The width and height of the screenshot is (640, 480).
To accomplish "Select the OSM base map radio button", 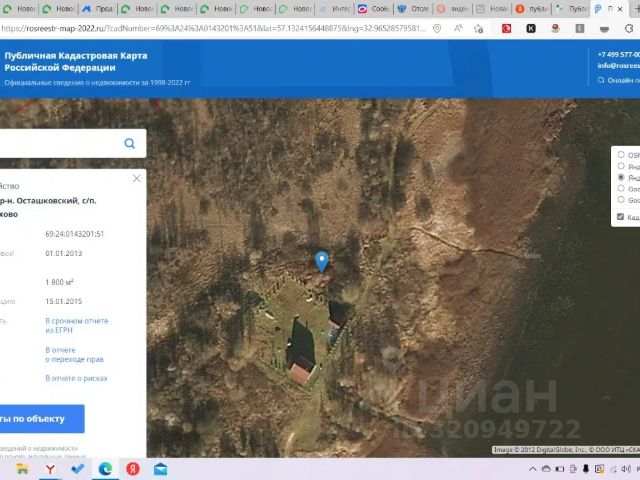I will click(x=621, y=155).
